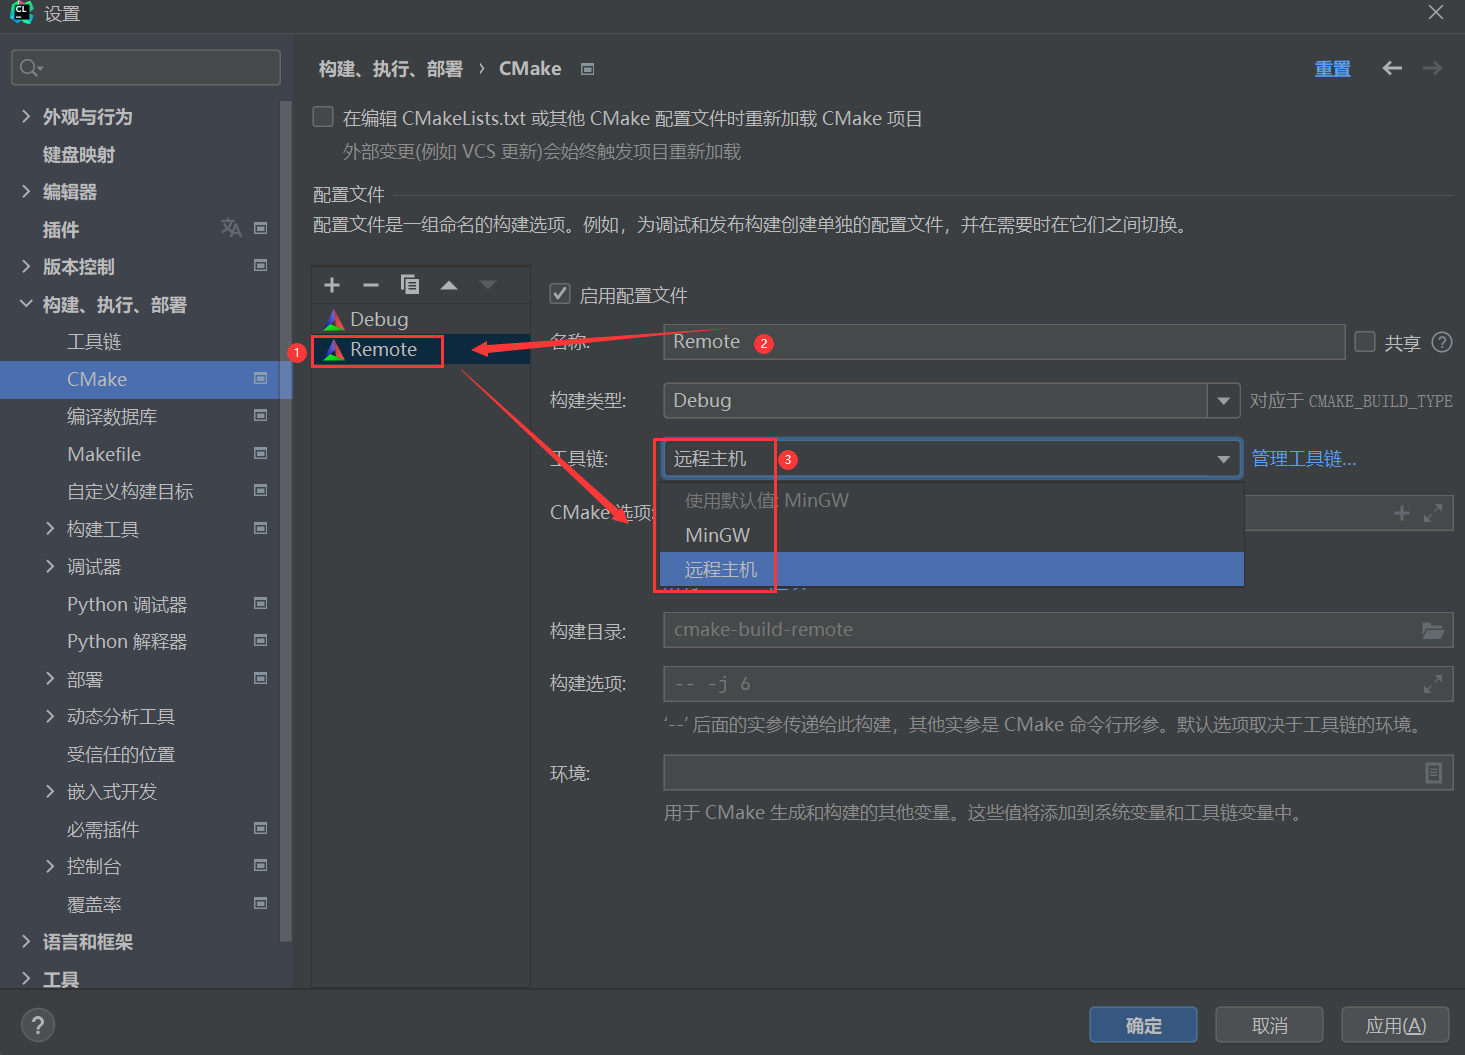Enable the 共享 checkbox
Screen dimensions: 1465x1055
(x=1365, y=342)
